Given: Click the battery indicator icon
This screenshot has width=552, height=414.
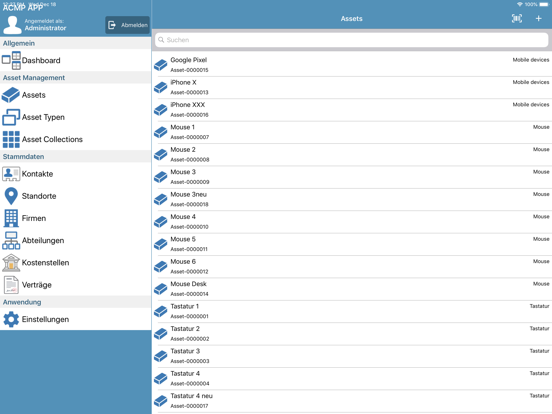Looking at the screenshot, I should (x=544, y=4).
